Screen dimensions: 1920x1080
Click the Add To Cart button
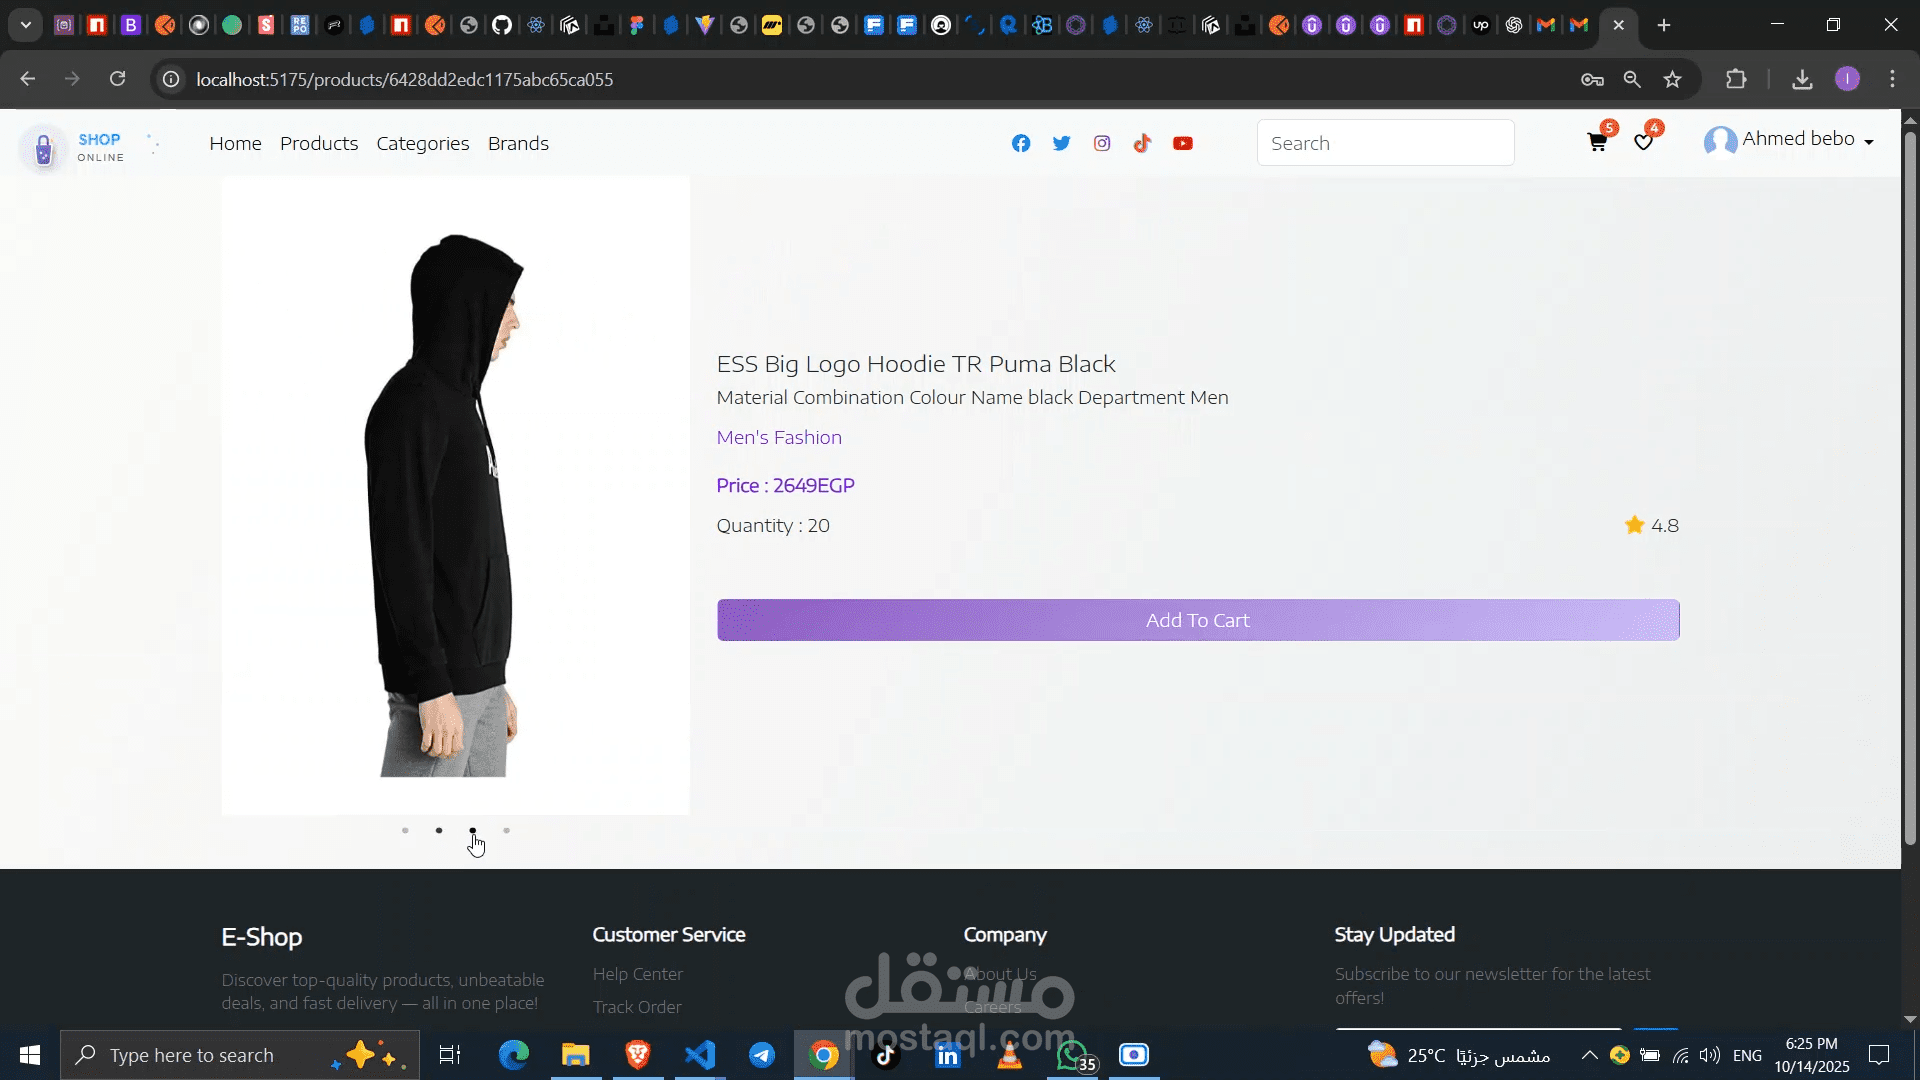[x=1198, y=620]
